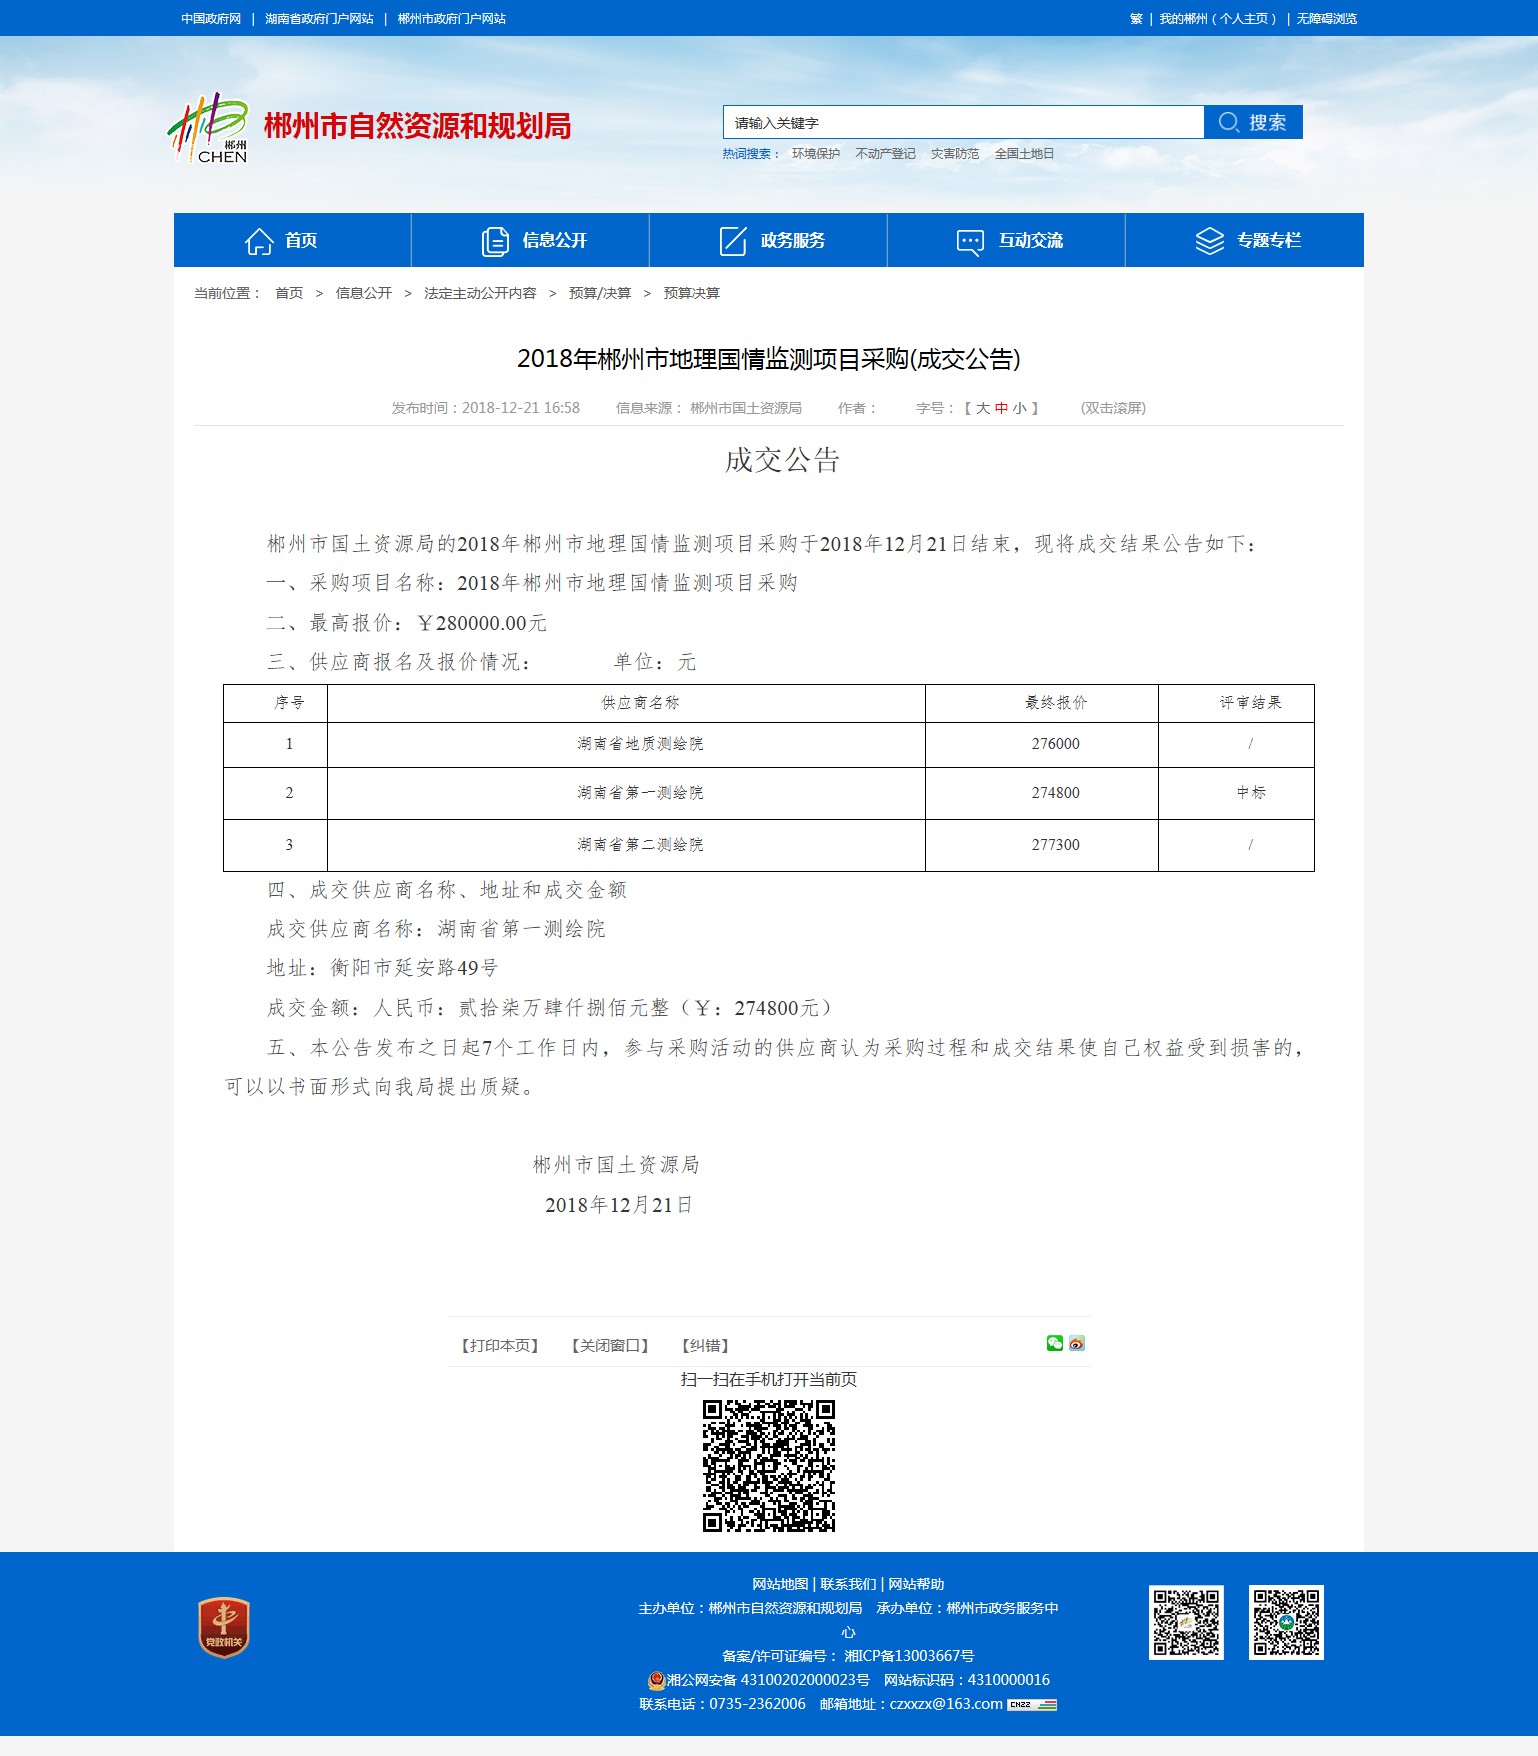Click the (双击滚屏) hint text

(x=1113, y=408)
